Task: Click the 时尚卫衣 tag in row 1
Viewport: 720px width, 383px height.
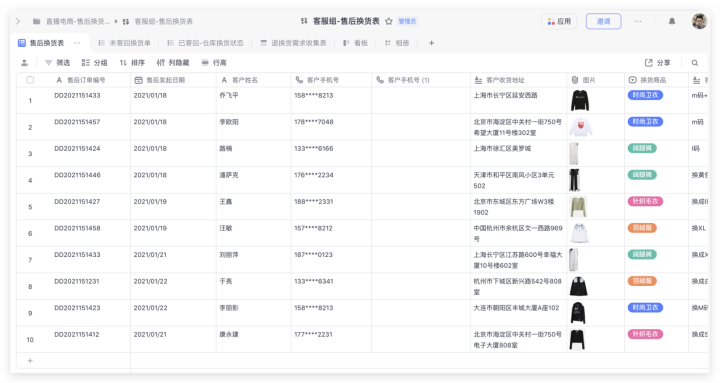Action: tap(645, 95)
